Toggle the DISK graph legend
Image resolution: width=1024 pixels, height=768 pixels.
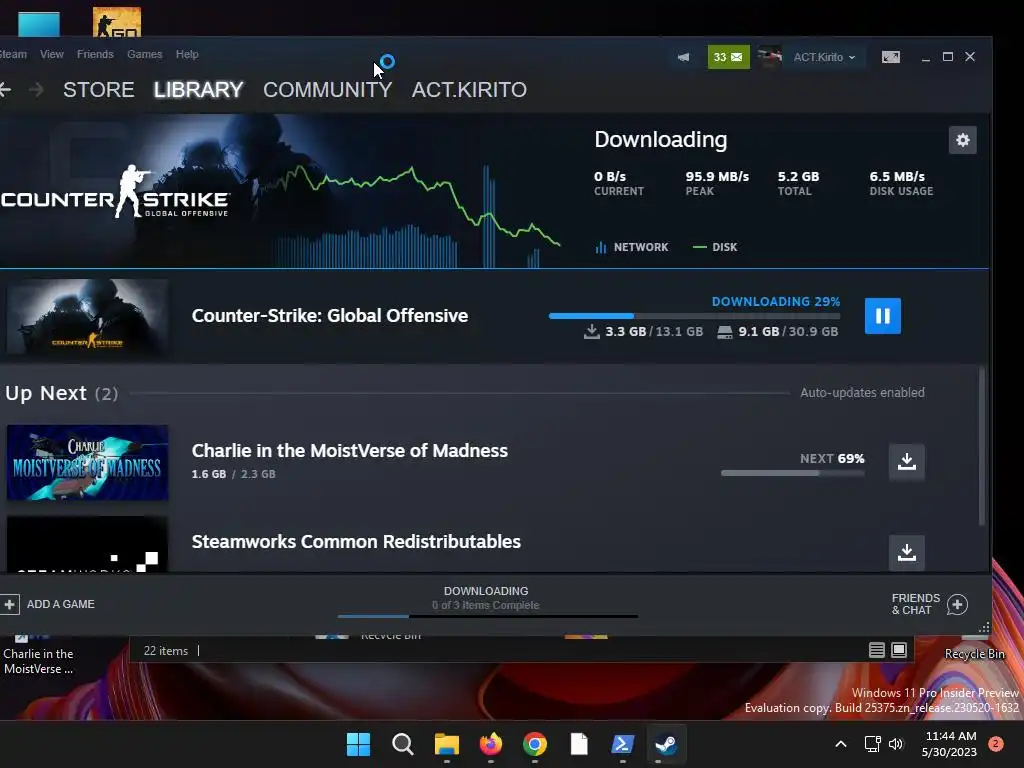click(715, 247)
